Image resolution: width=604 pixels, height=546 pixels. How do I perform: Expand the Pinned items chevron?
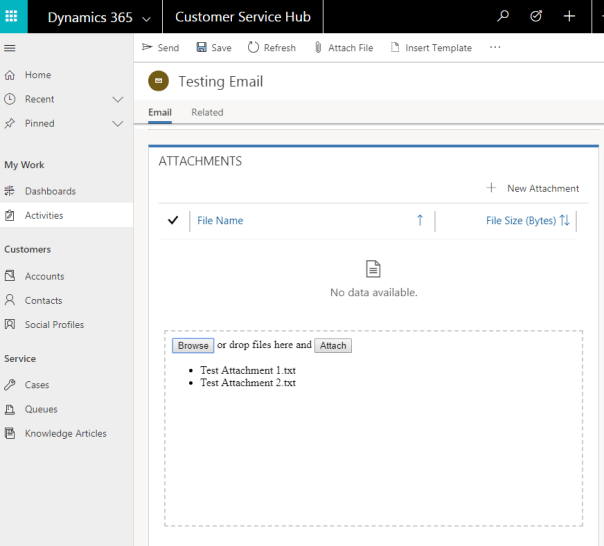(117, 124)
